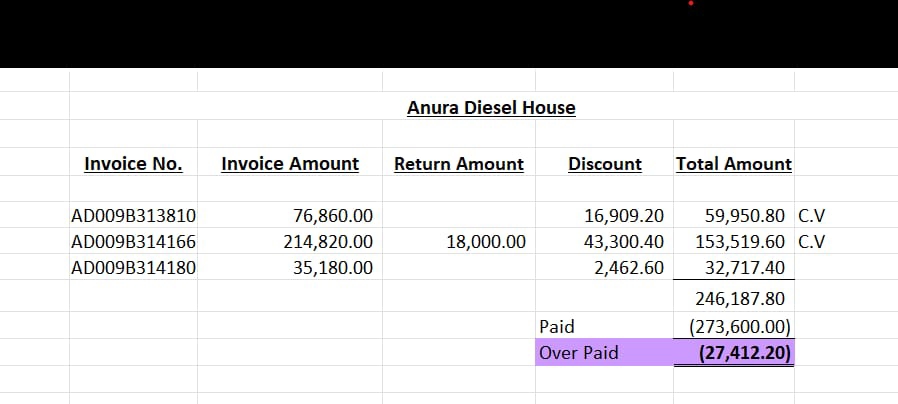
Task: Click the Return Amount header cell
Action: [458, 164]
